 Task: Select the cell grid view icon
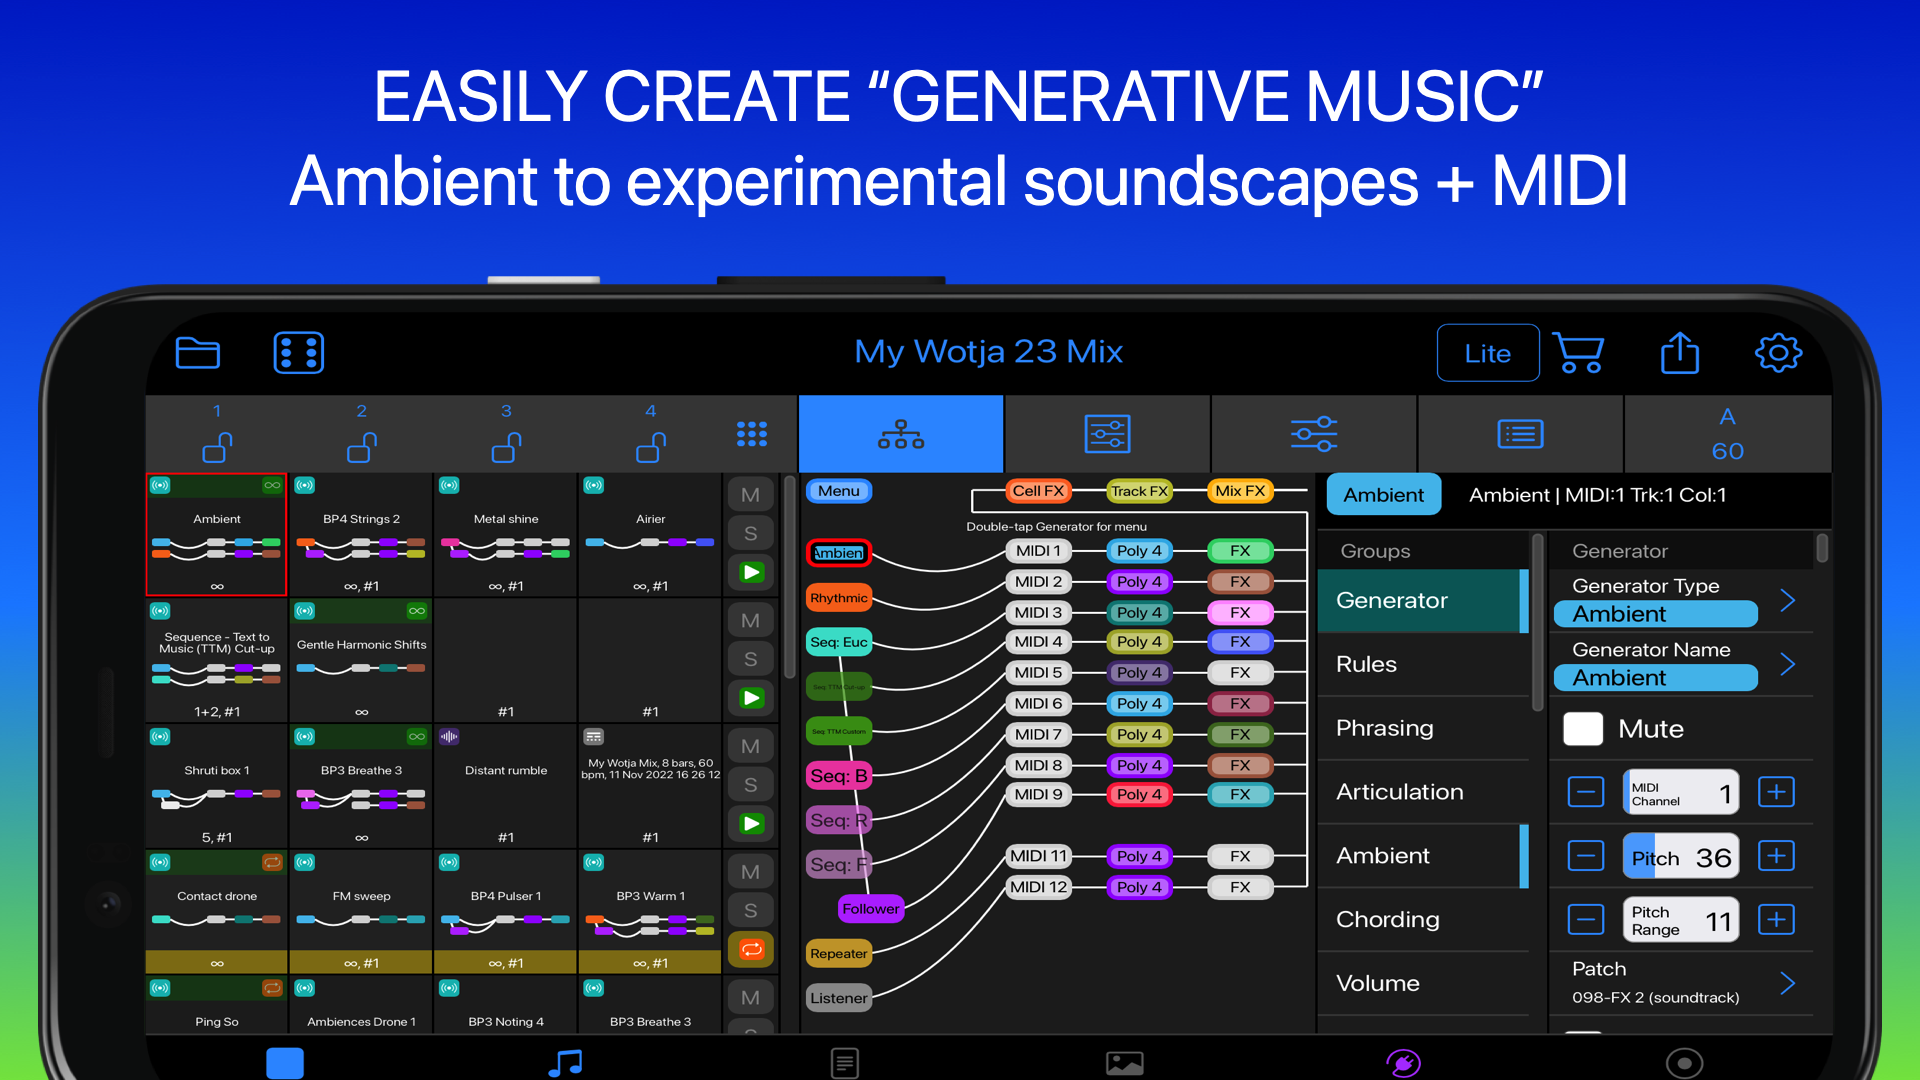tap(751, 433)
